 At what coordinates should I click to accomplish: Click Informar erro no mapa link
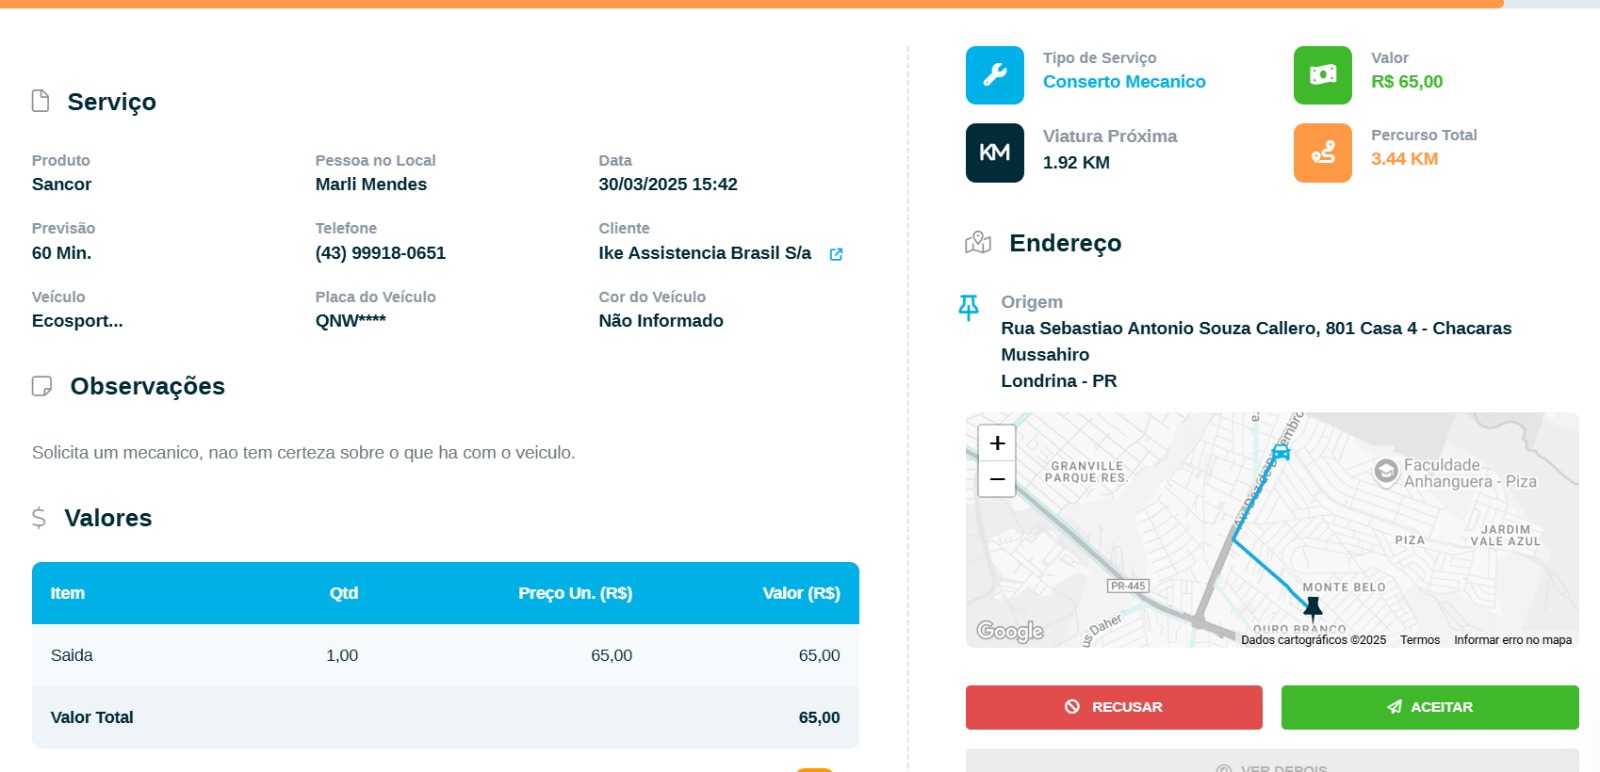[1512, 640]
